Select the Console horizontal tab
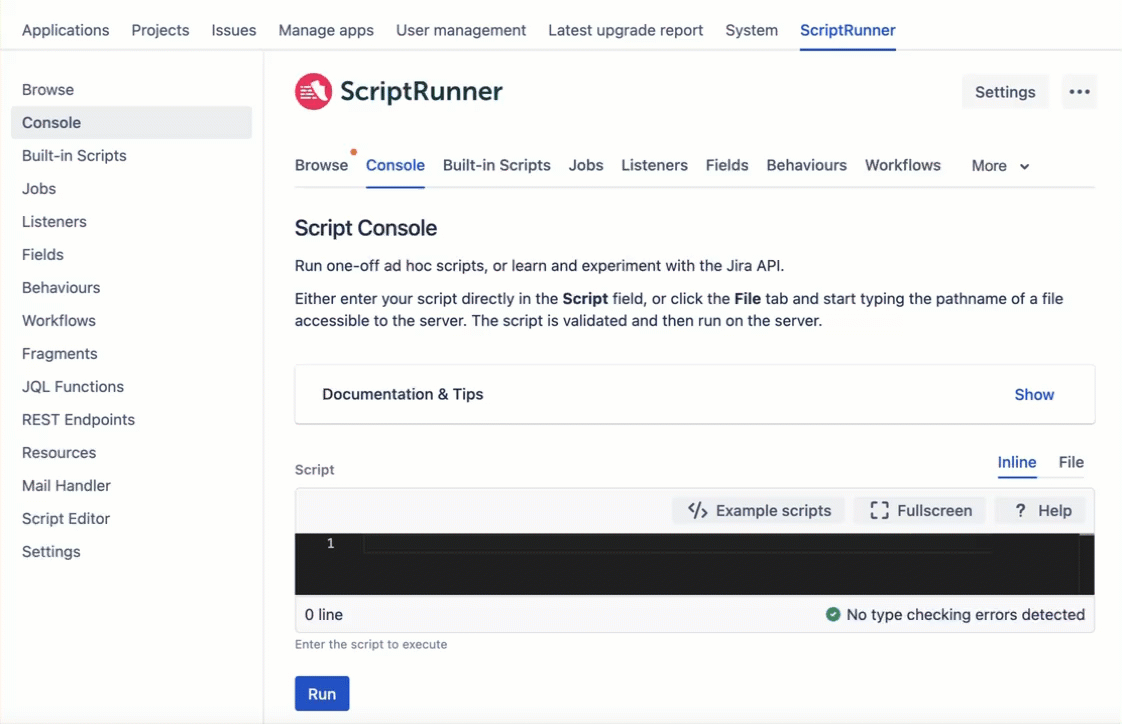Image resolution: width=1122 pixels, height=724 pixels. tap(395, 165)
